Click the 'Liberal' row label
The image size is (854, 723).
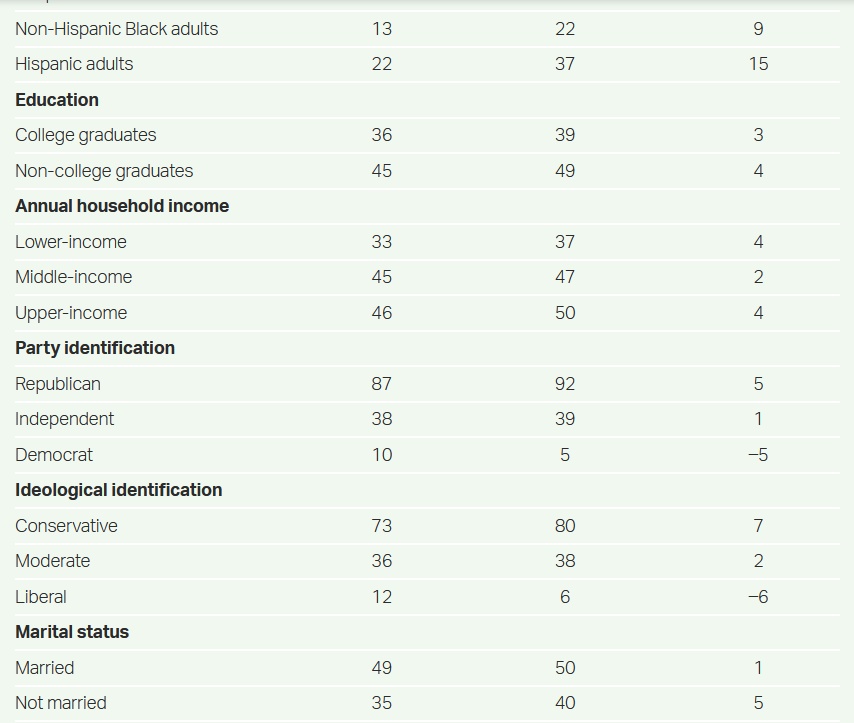tap(41, 597)
